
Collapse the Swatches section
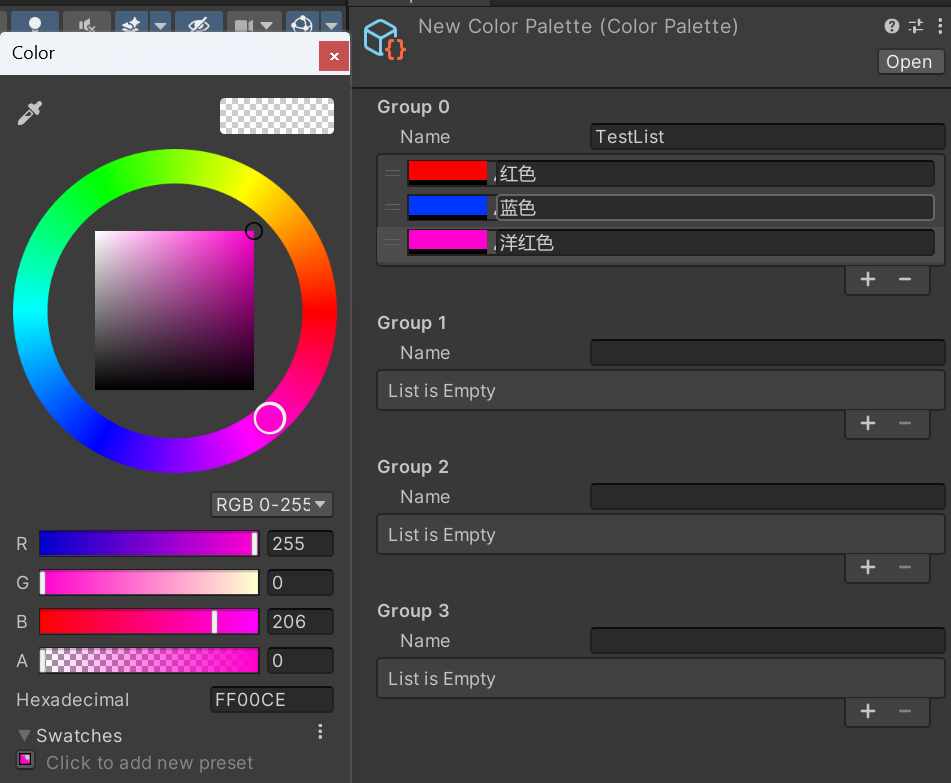(x=25, y=736)
